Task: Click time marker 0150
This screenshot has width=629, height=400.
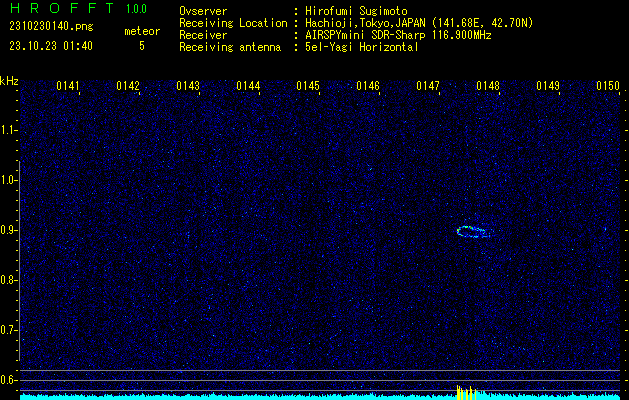Action: [608, 86]
